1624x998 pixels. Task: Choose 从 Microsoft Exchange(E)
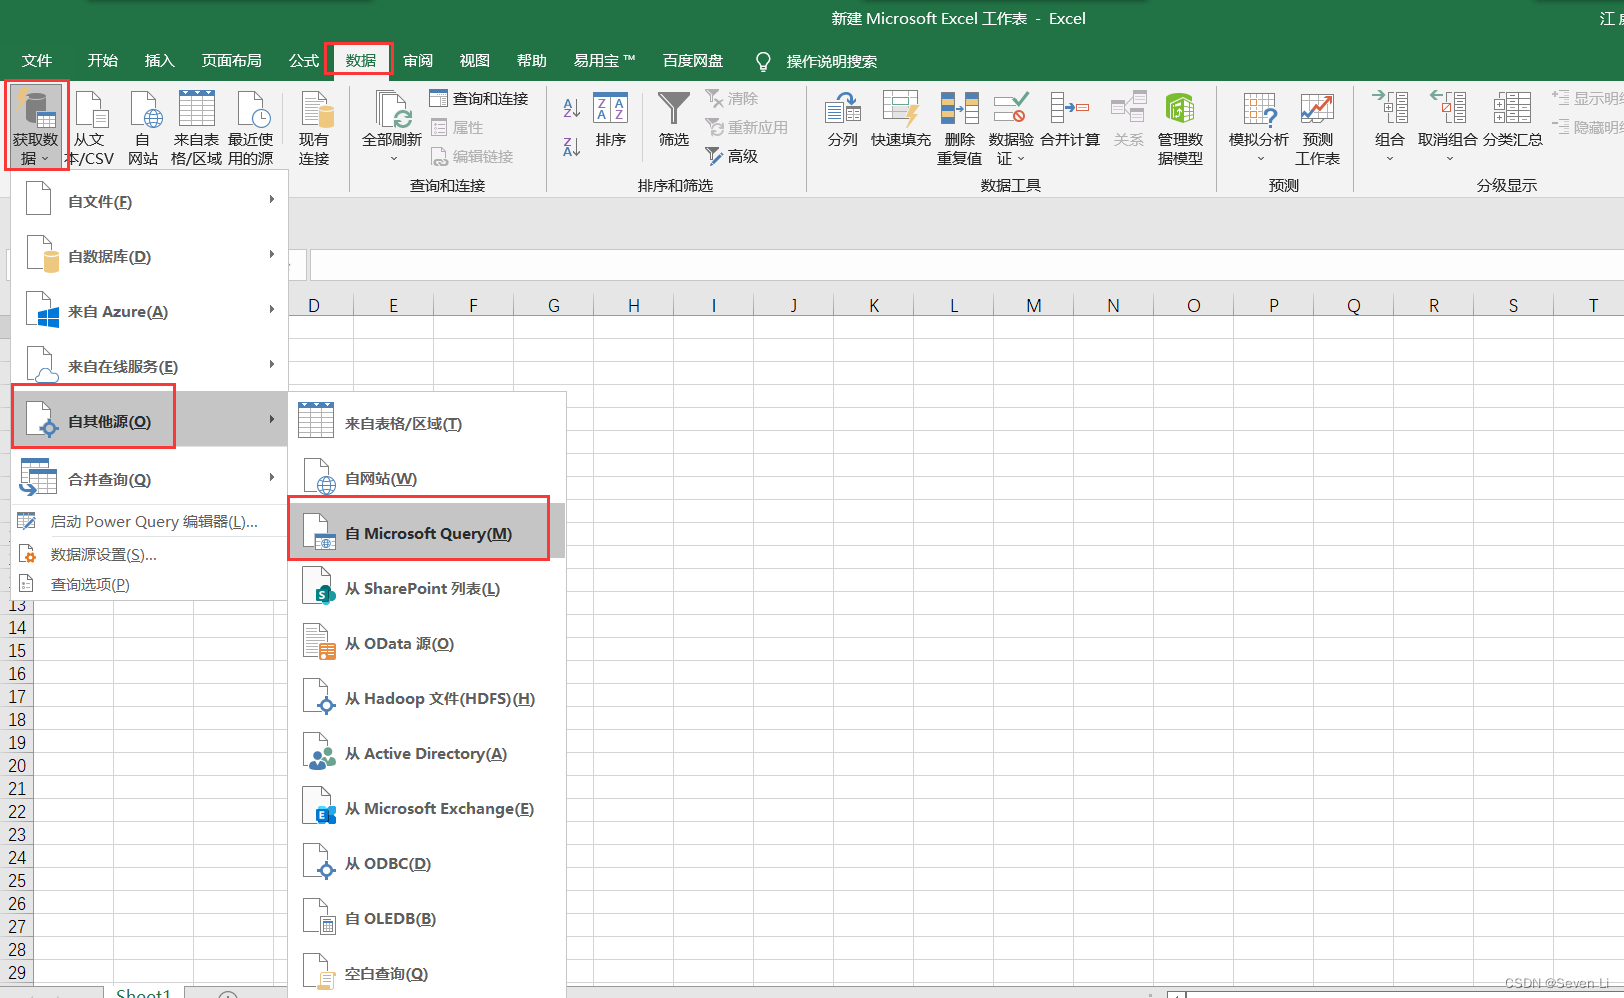[x=427, y=808]
